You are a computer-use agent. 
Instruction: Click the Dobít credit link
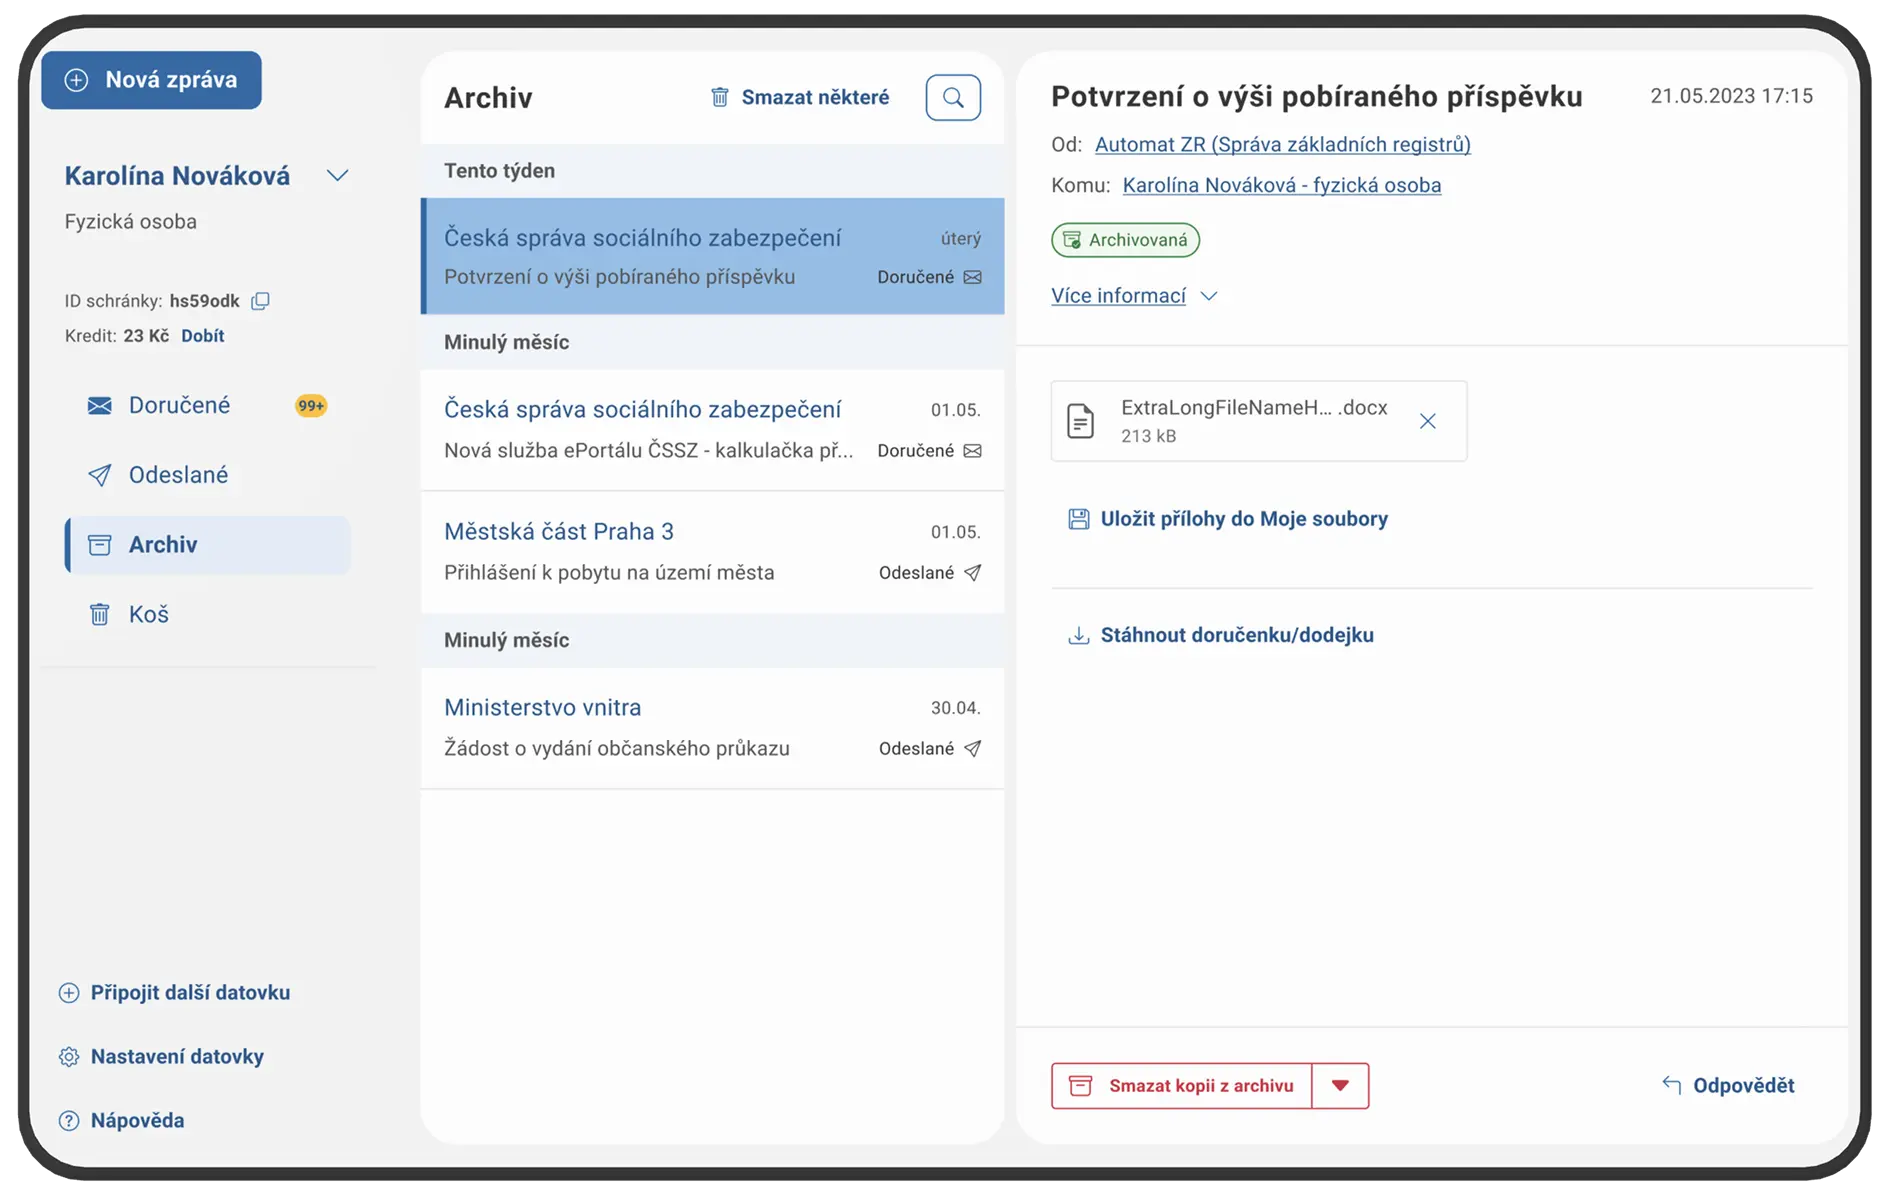pyautogui.click(x=202, y=336)
